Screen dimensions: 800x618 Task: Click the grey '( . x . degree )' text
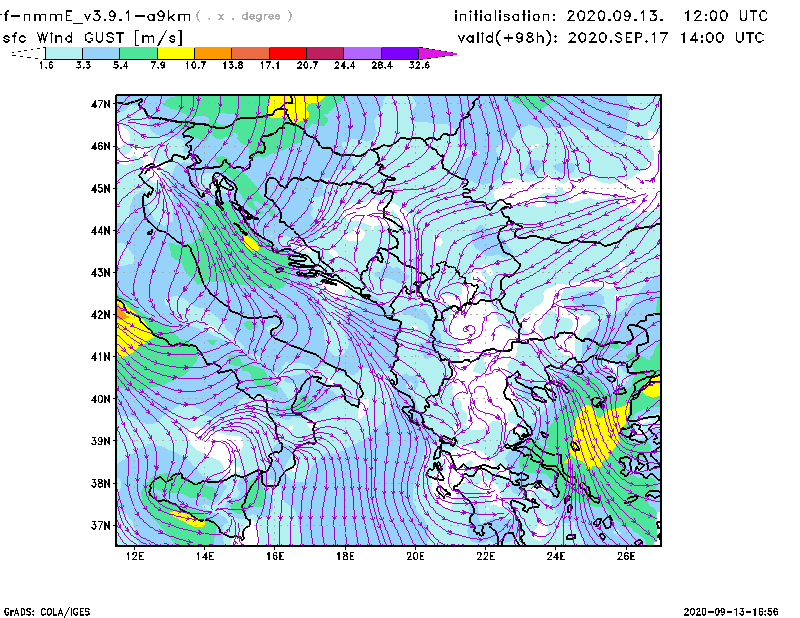coord(244,16)
